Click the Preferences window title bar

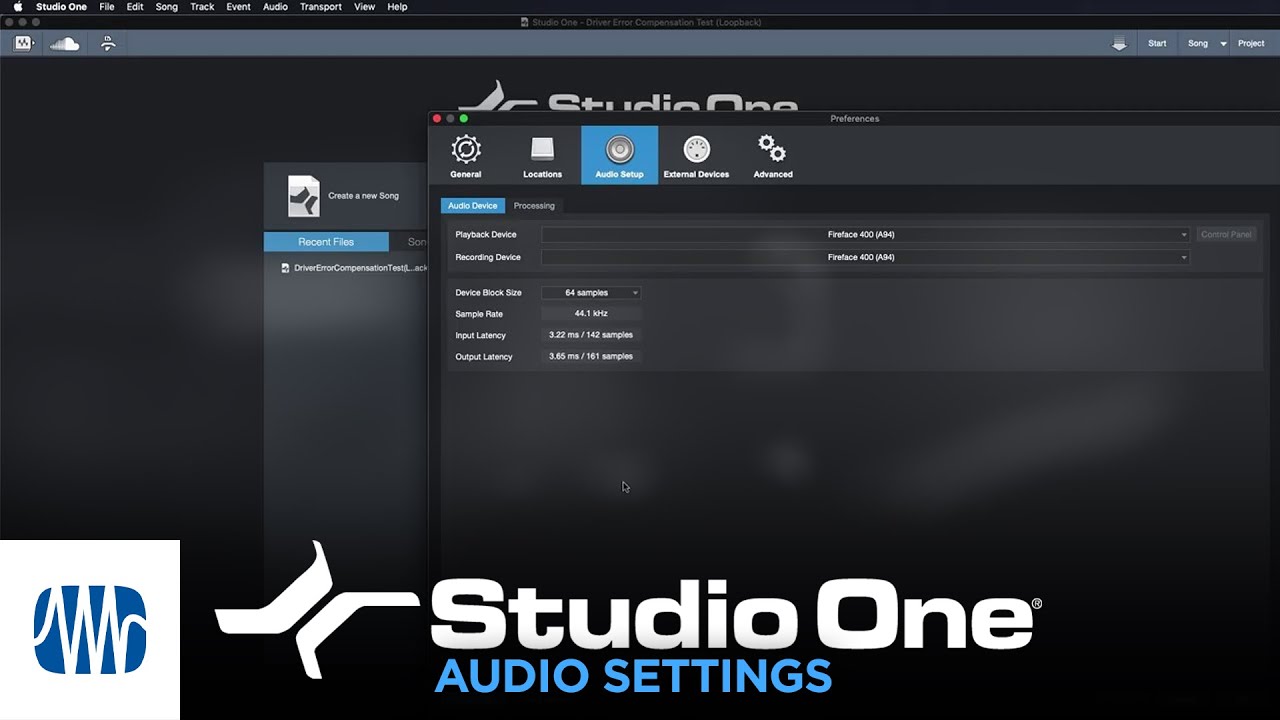854,118
